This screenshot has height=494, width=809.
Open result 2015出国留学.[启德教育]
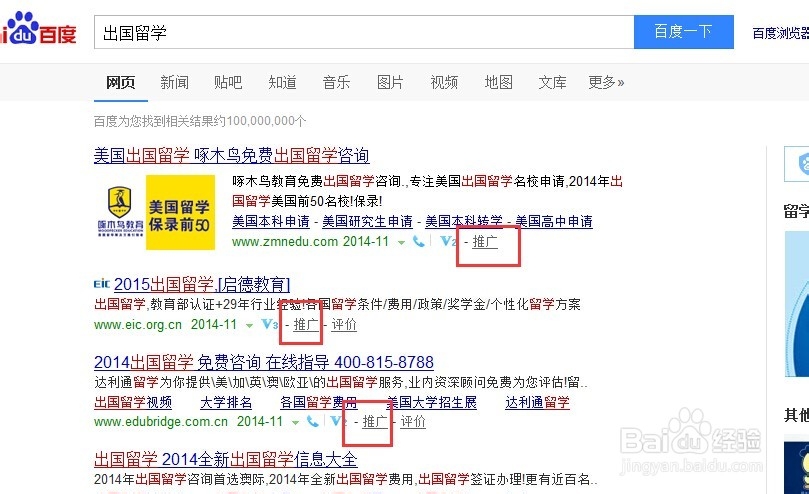[x=202, y=284]
